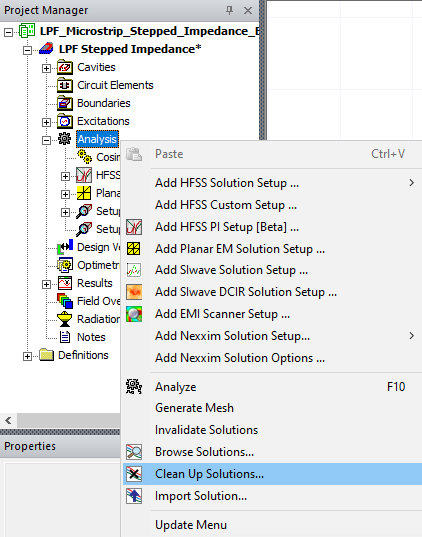Collapse the LPF_Microstrip project root node
422x537 pixels.
tap(9, 32)
